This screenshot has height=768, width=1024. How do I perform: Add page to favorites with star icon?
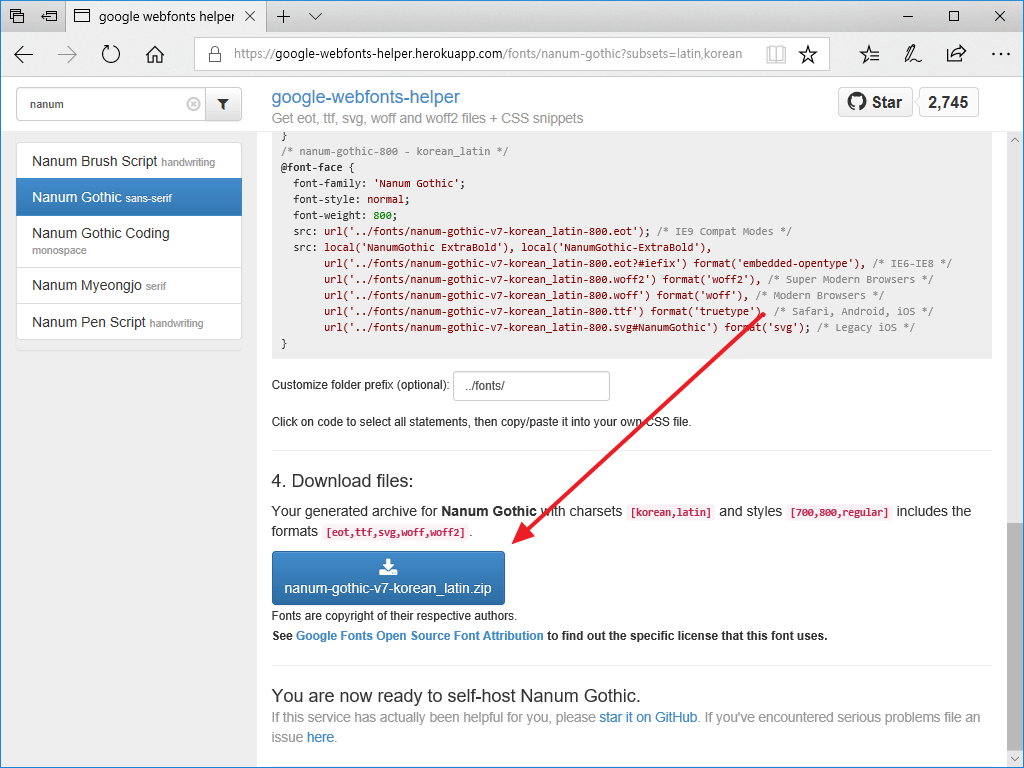coord(808,54)
